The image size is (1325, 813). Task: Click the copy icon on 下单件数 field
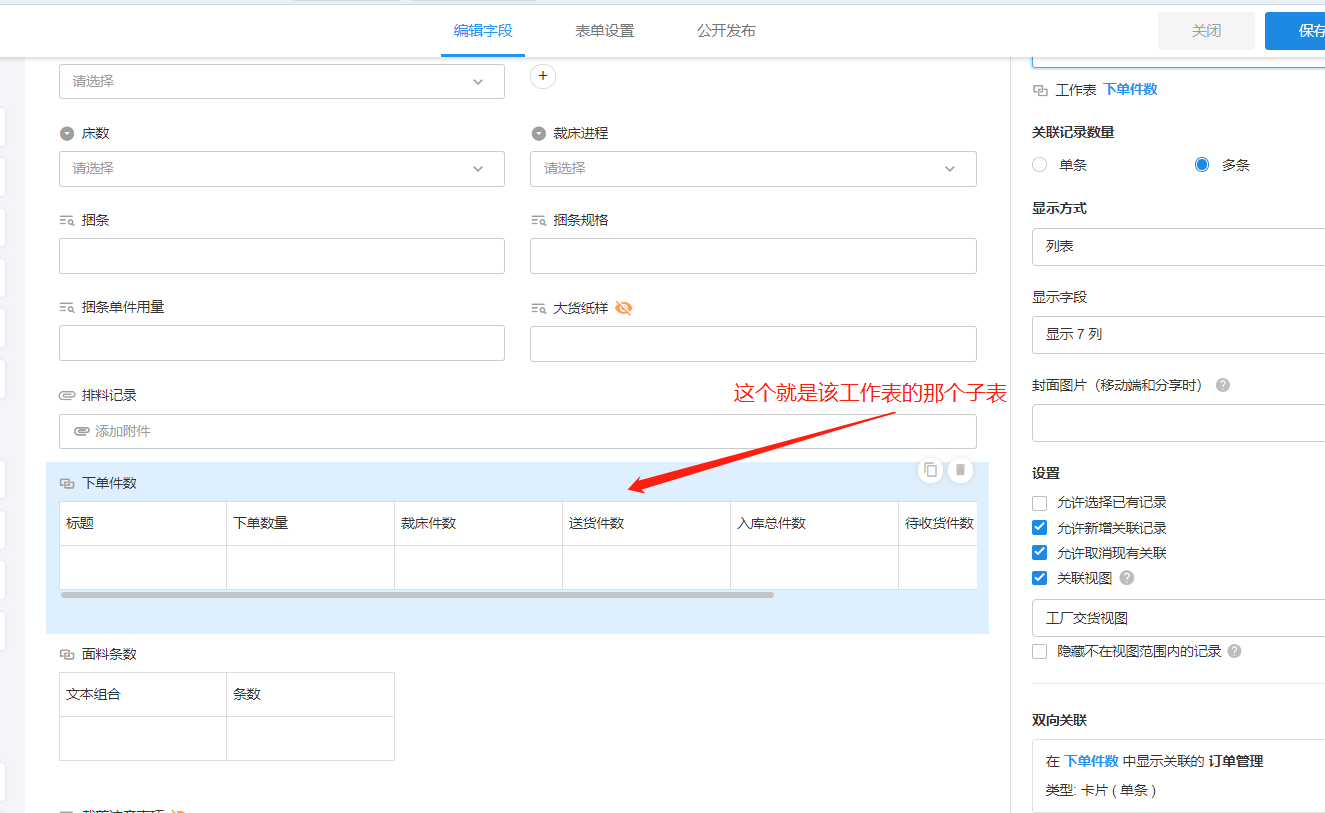coord(931,470)
